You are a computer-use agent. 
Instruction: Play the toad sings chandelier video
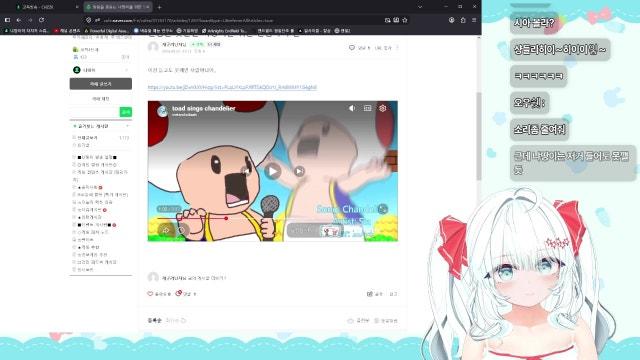tap(273, 171)
